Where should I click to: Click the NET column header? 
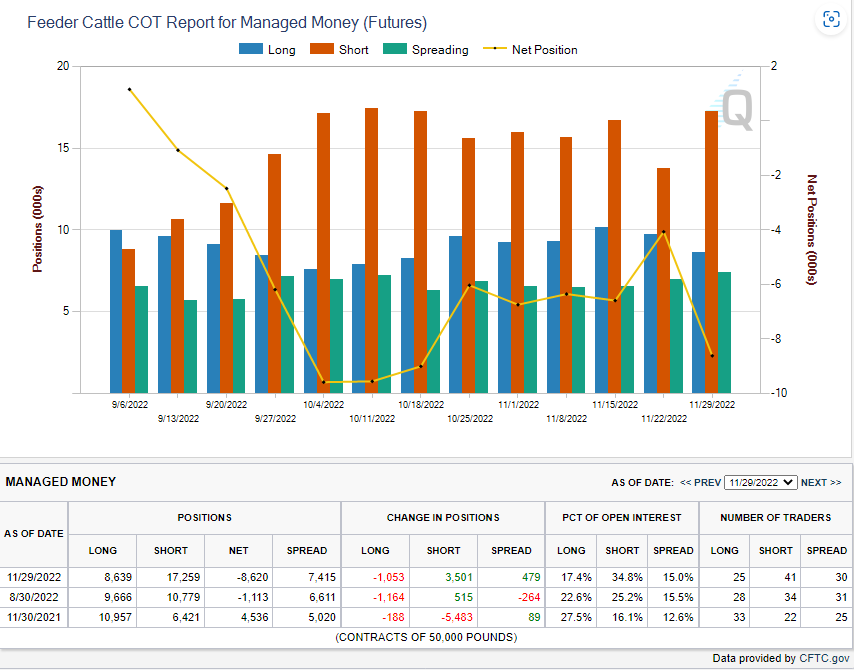click(x=239, y=551)
